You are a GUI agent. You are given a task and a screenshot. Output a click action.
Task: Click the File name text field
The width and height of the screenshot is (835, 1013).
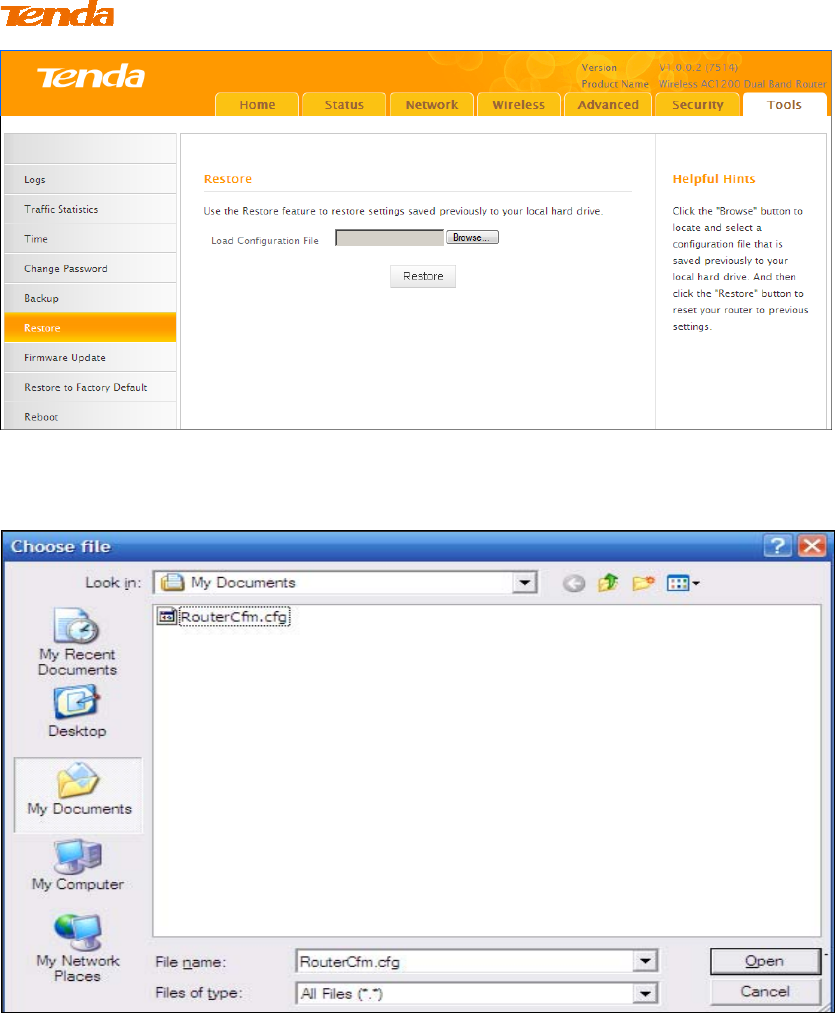[465, 961]
